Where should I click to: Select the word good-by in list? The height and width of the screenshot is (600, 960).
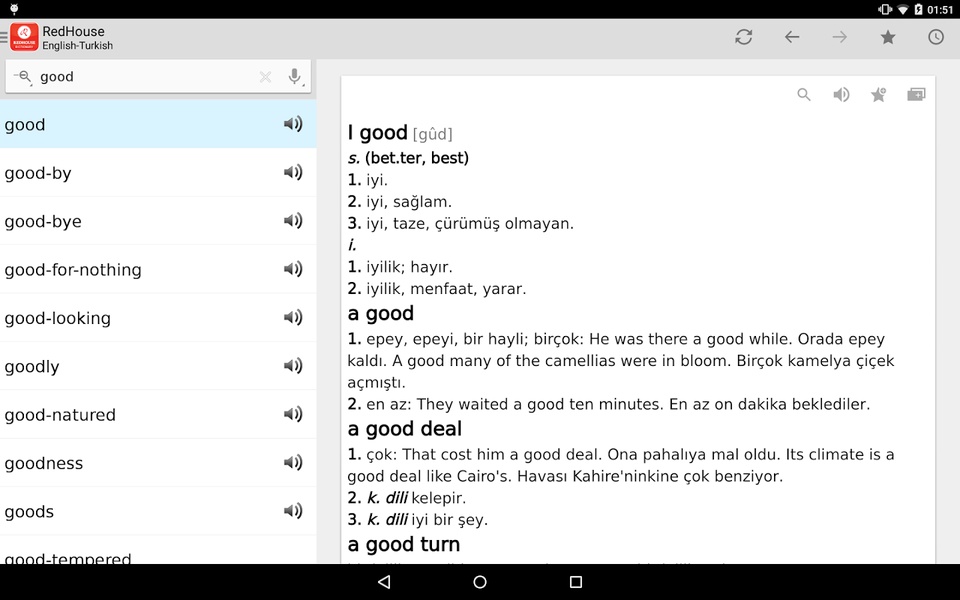tap(158, 173)
